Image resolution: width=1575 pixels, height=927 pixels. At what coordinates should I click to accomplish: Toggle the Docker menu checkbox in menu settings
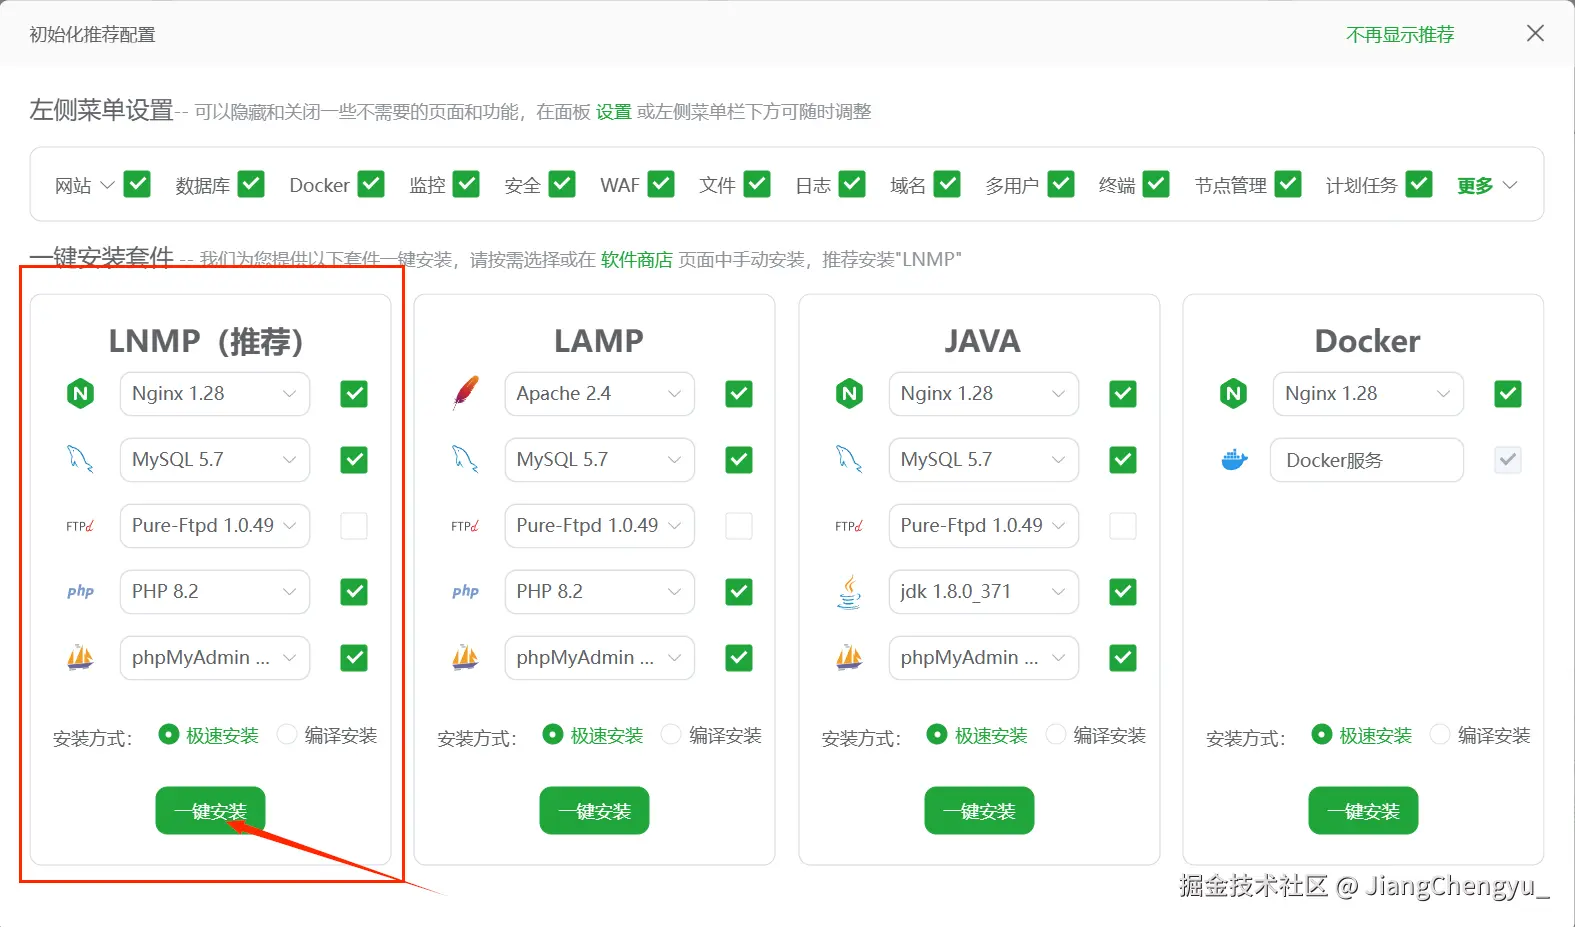(371, 185)
